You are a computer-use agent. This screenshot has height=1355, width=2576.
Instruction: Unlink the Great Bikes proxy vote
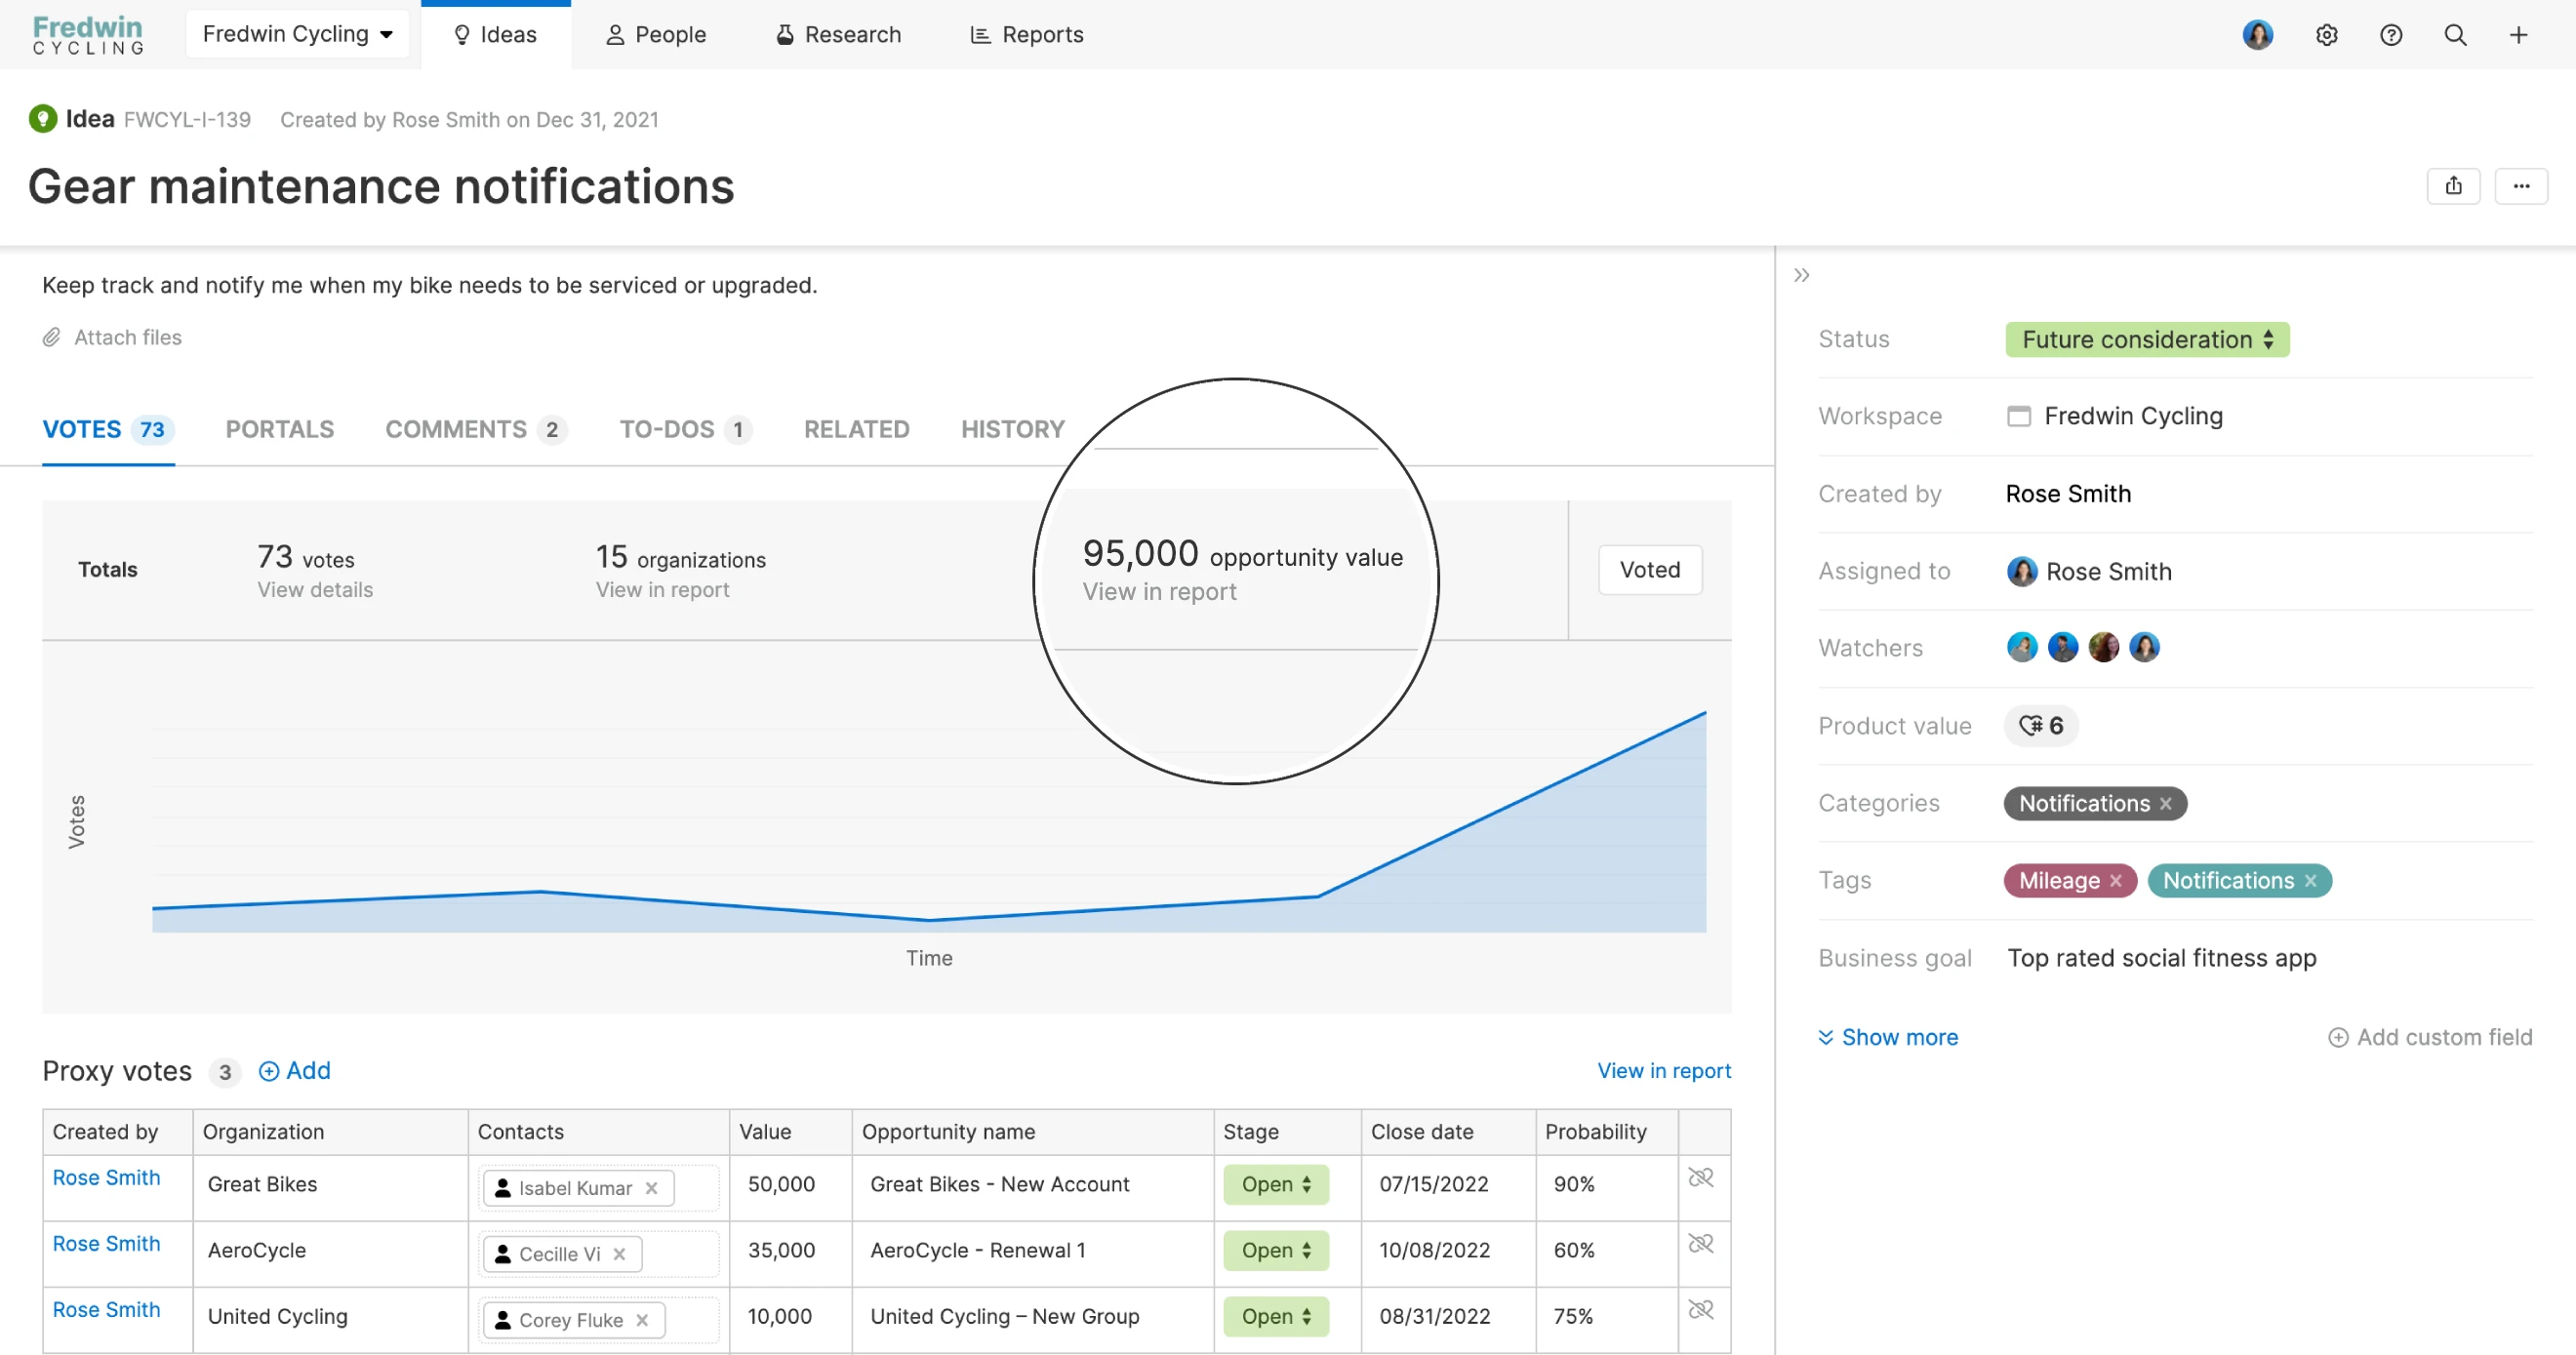point(1700,1177)
